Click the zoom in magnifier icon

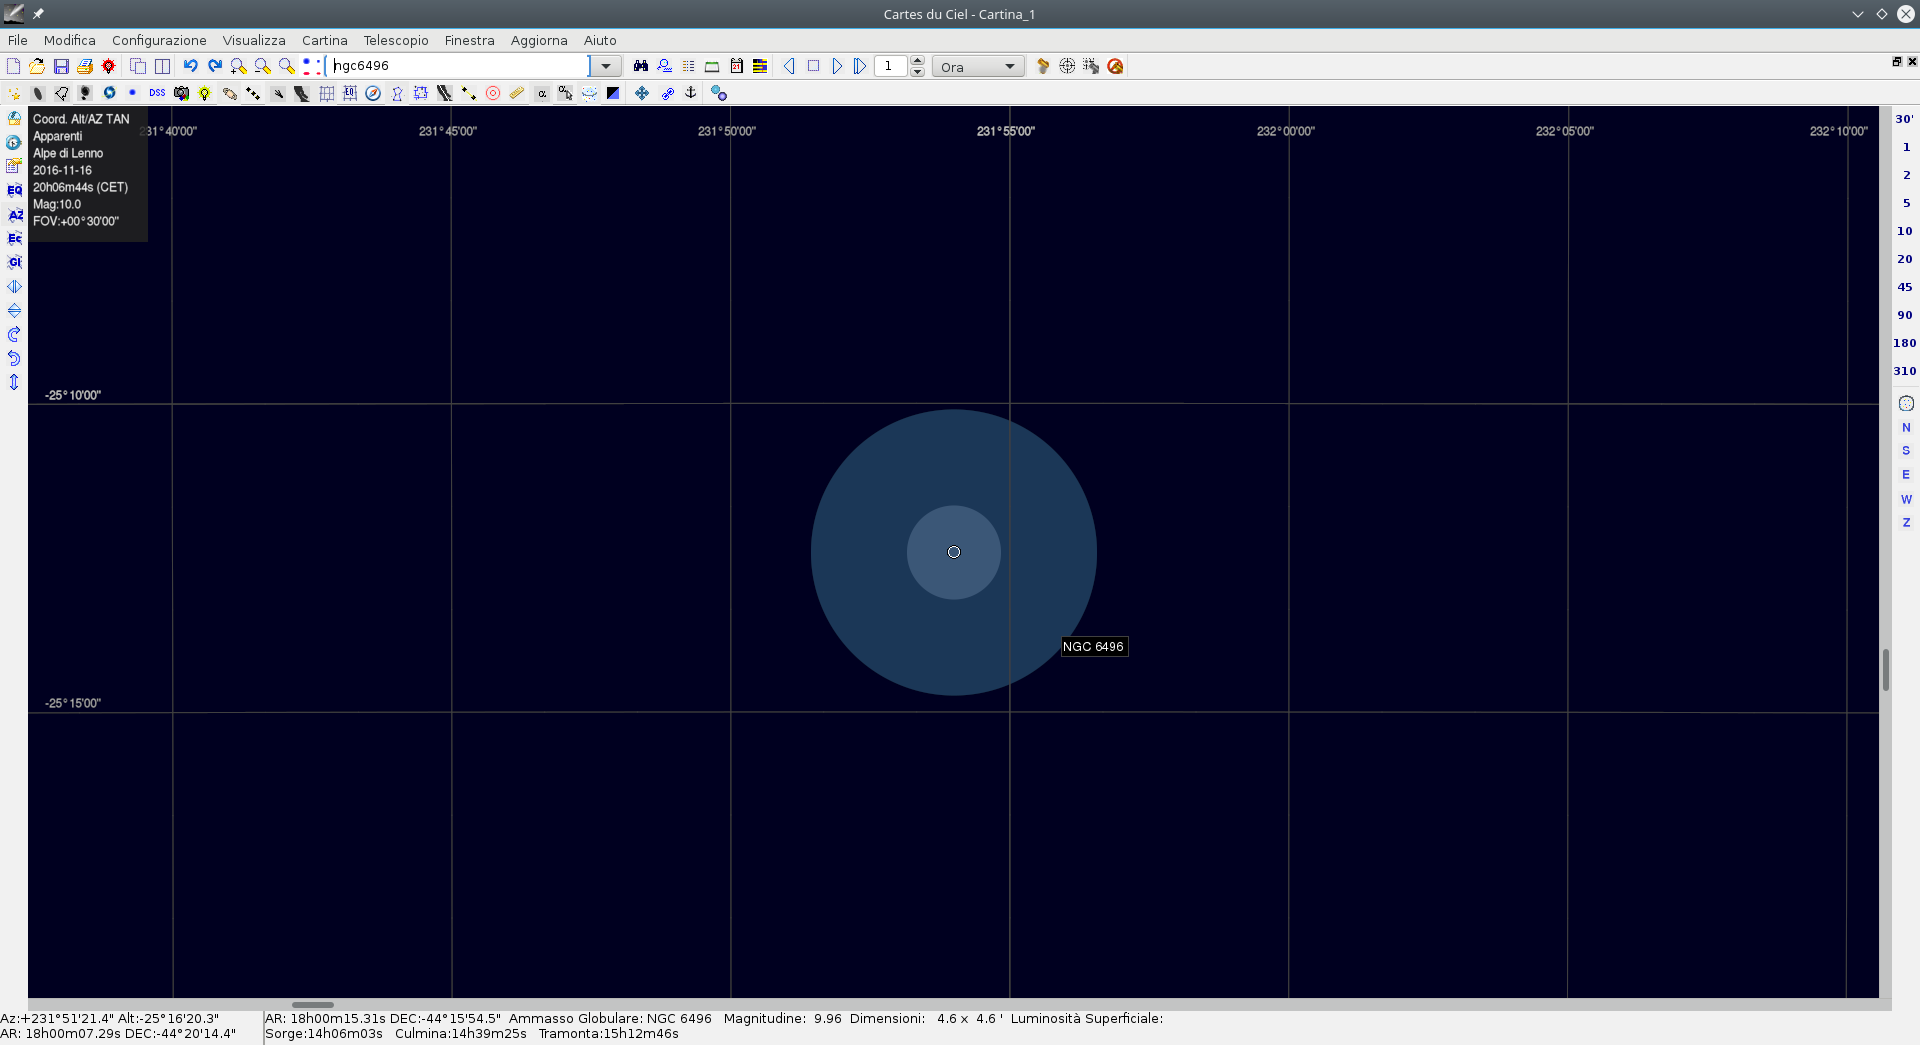pyautogui.click(x=238, y=66)
